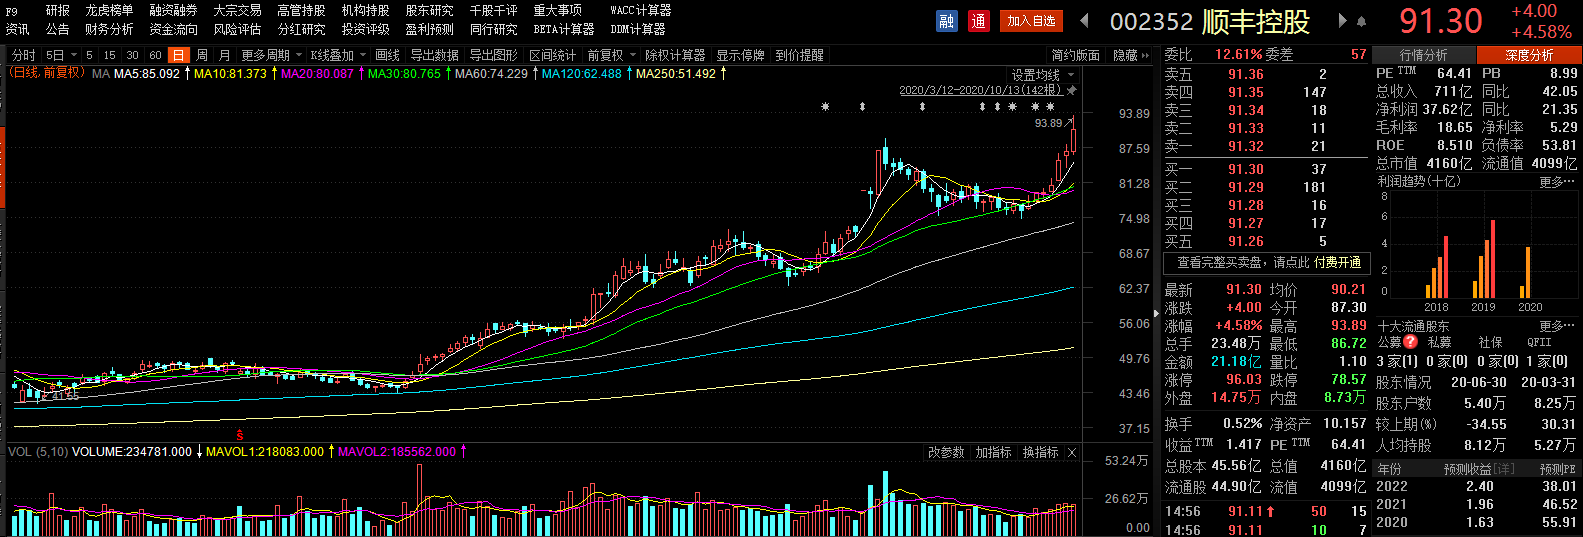Select the 日 daily K-line period
1583x537 pixels.
coord(178,55)
